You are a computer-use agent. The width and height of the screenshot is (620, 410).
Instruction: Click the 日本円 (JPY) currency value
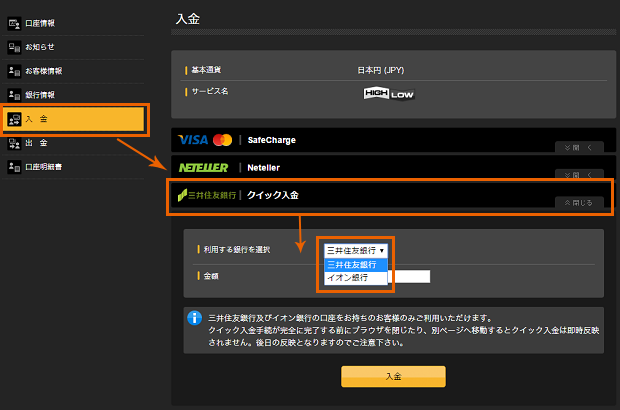381,70
